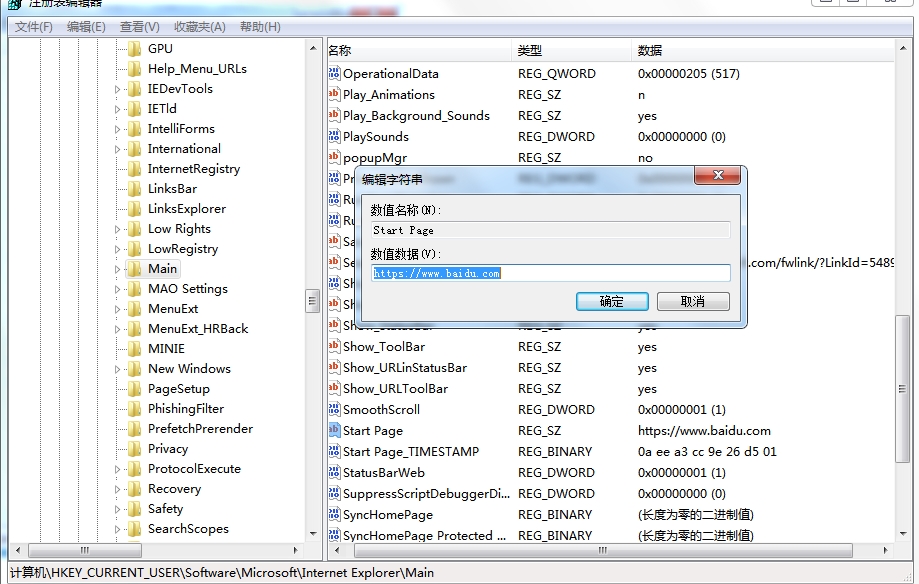
Task: Open the 收藏夹(A) menu
Action: tap(200, 27)
